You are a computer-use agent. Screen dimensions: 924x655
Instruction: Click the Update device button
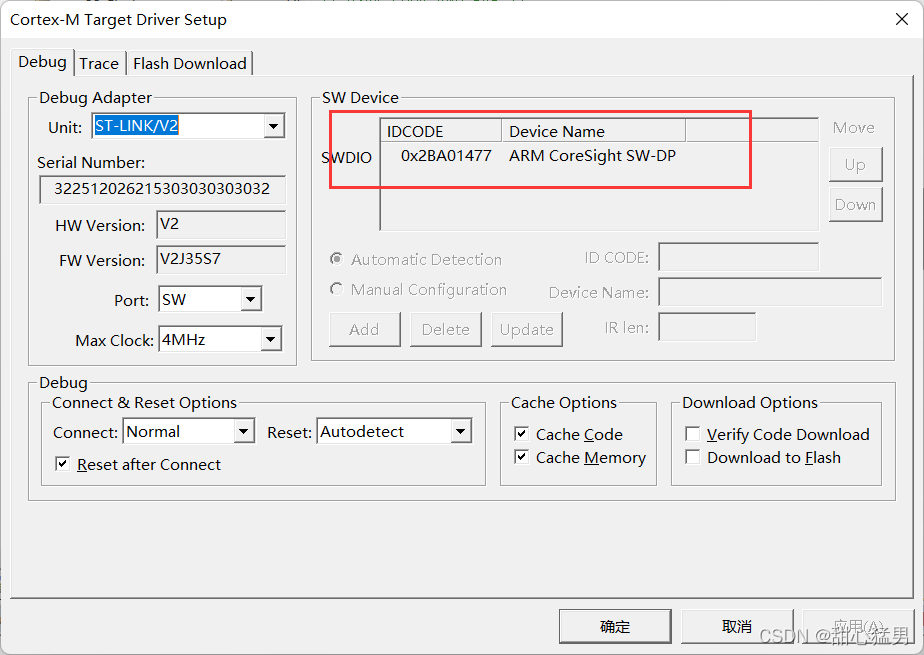tap(527, 329)
